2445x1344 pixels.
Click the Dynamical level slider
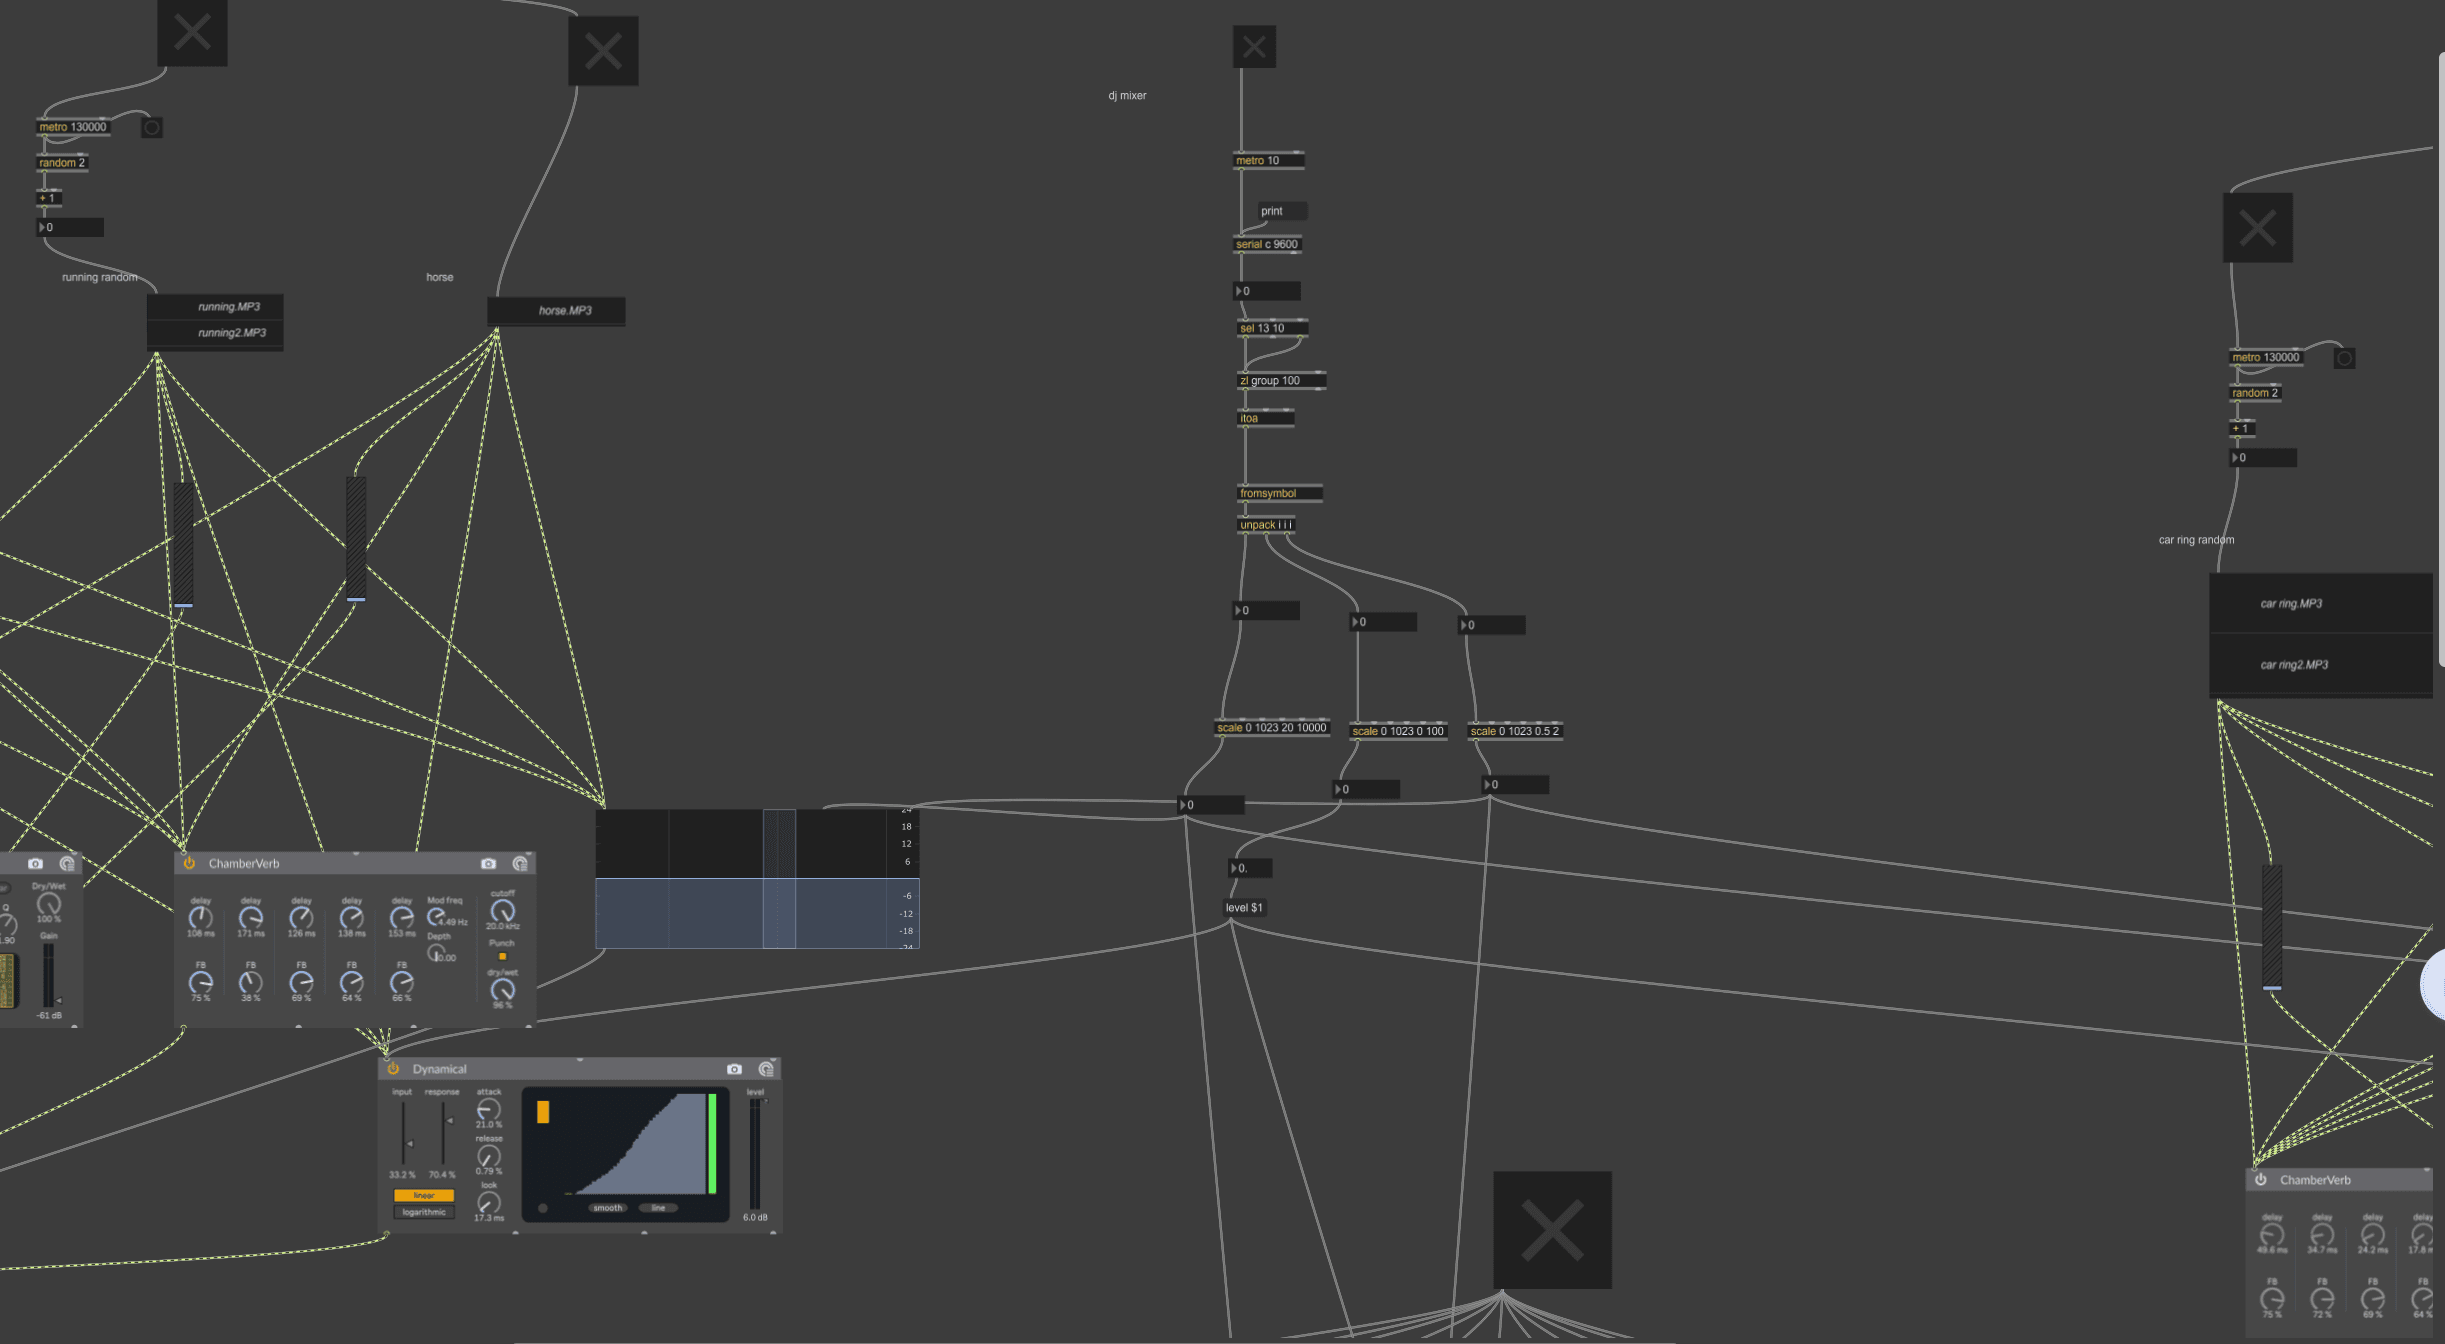coord(755,1153)
